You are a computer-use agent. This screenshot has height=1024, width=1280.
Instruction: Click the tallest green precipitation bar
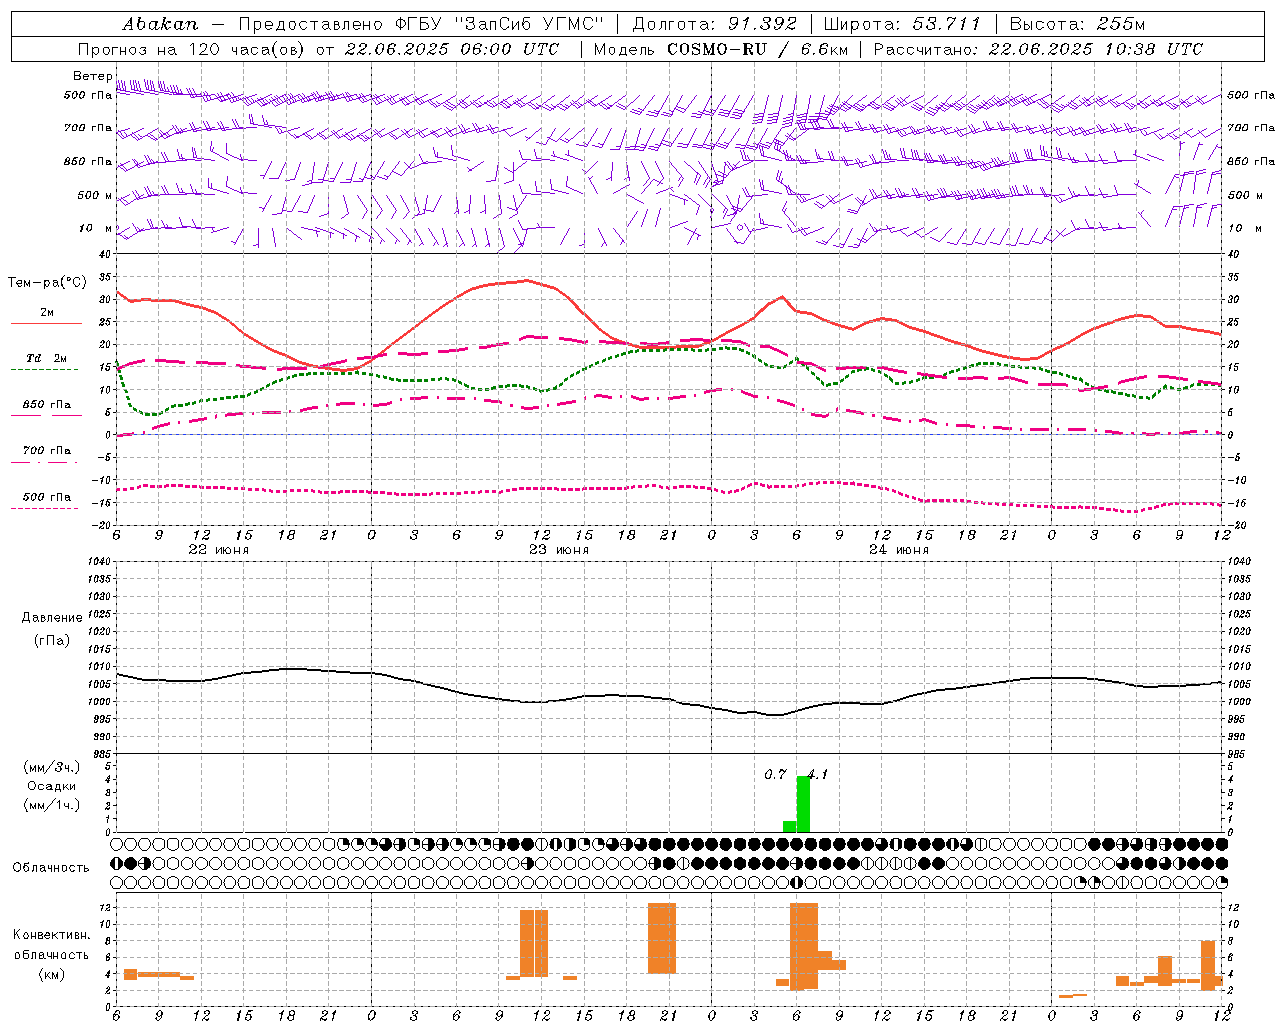[x=803, y=804]
